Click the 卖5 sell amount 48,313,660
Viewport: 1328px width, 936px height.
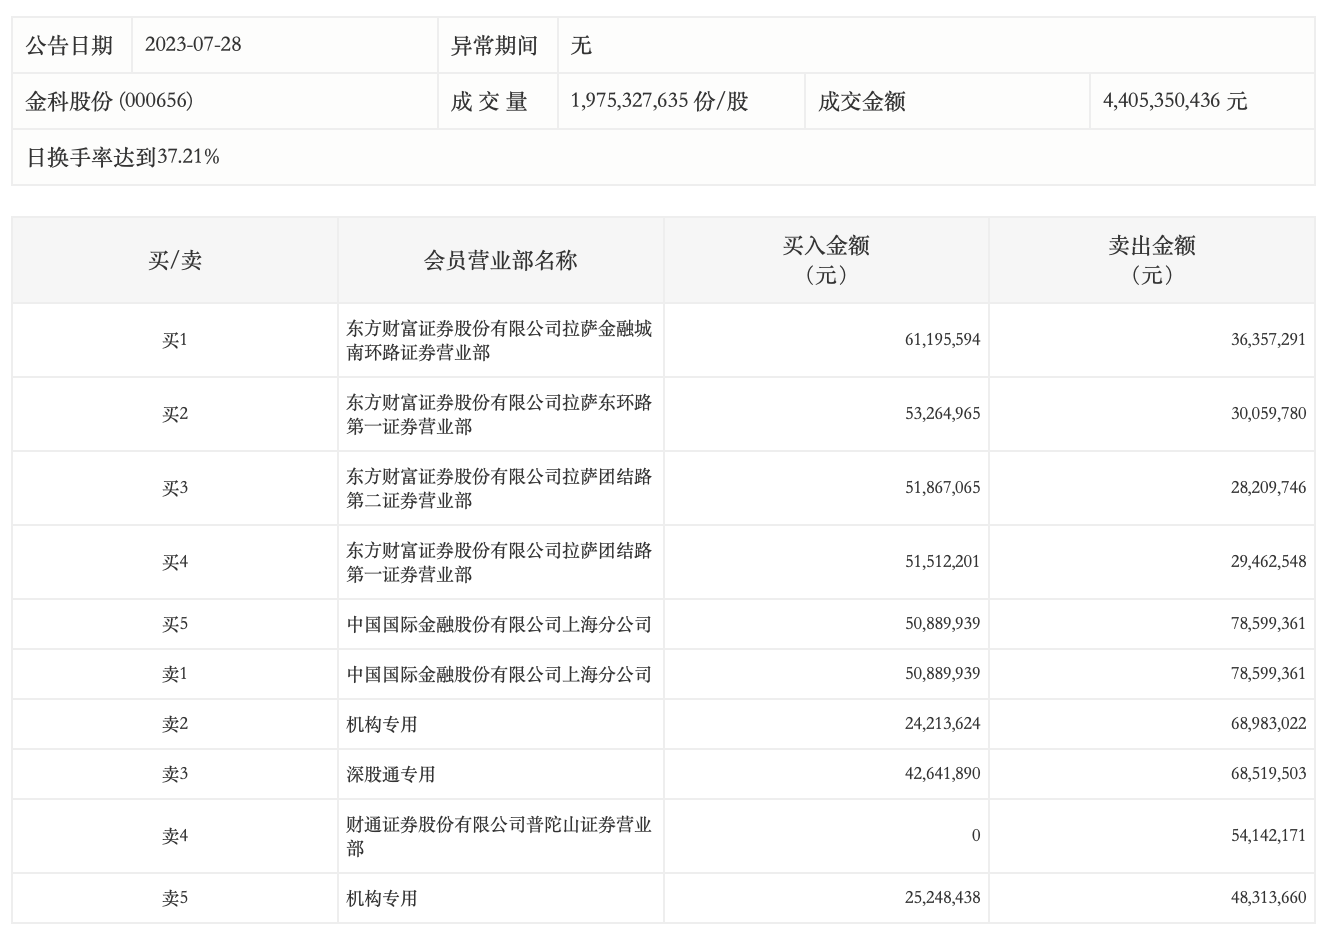point(1267,898)
